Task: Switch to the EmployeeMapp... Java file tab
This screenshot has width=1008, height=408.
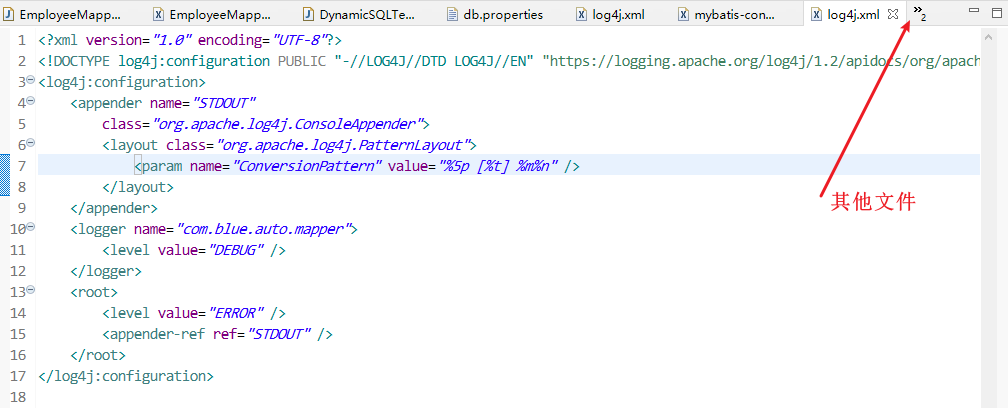Action: click(62, 13)
